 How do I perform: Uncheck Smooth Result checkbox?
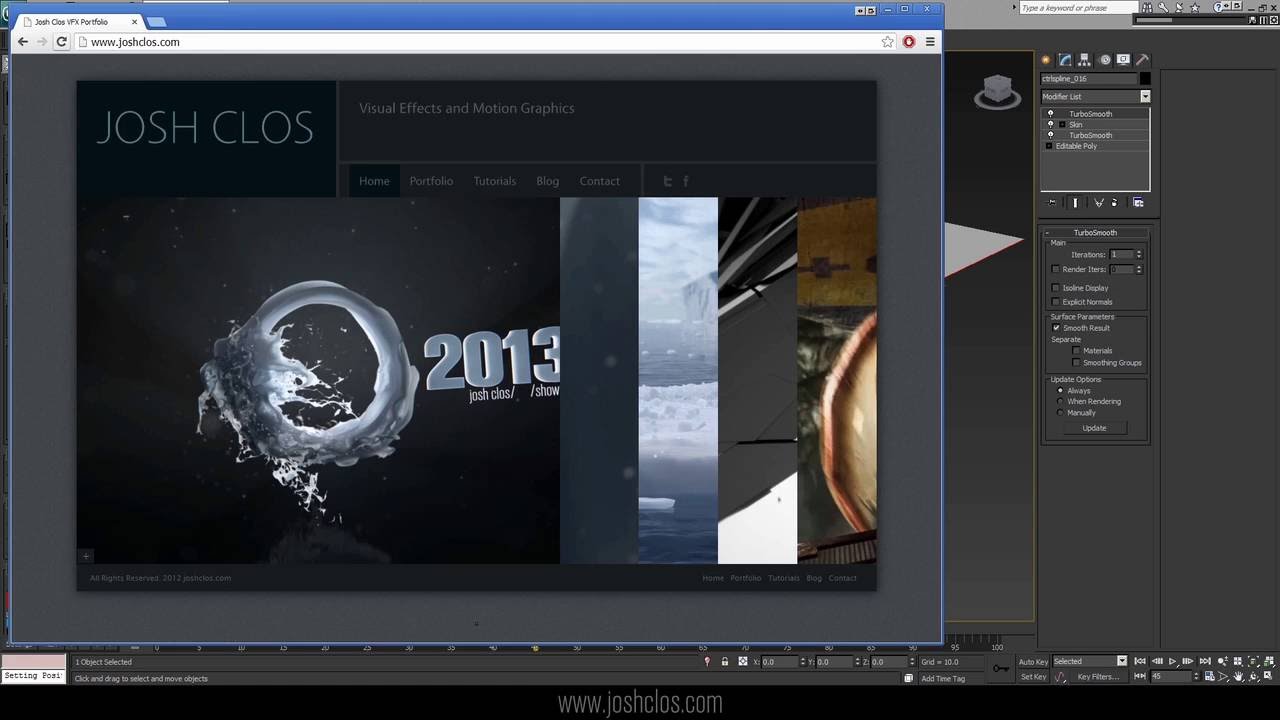tap(1056, 328)
